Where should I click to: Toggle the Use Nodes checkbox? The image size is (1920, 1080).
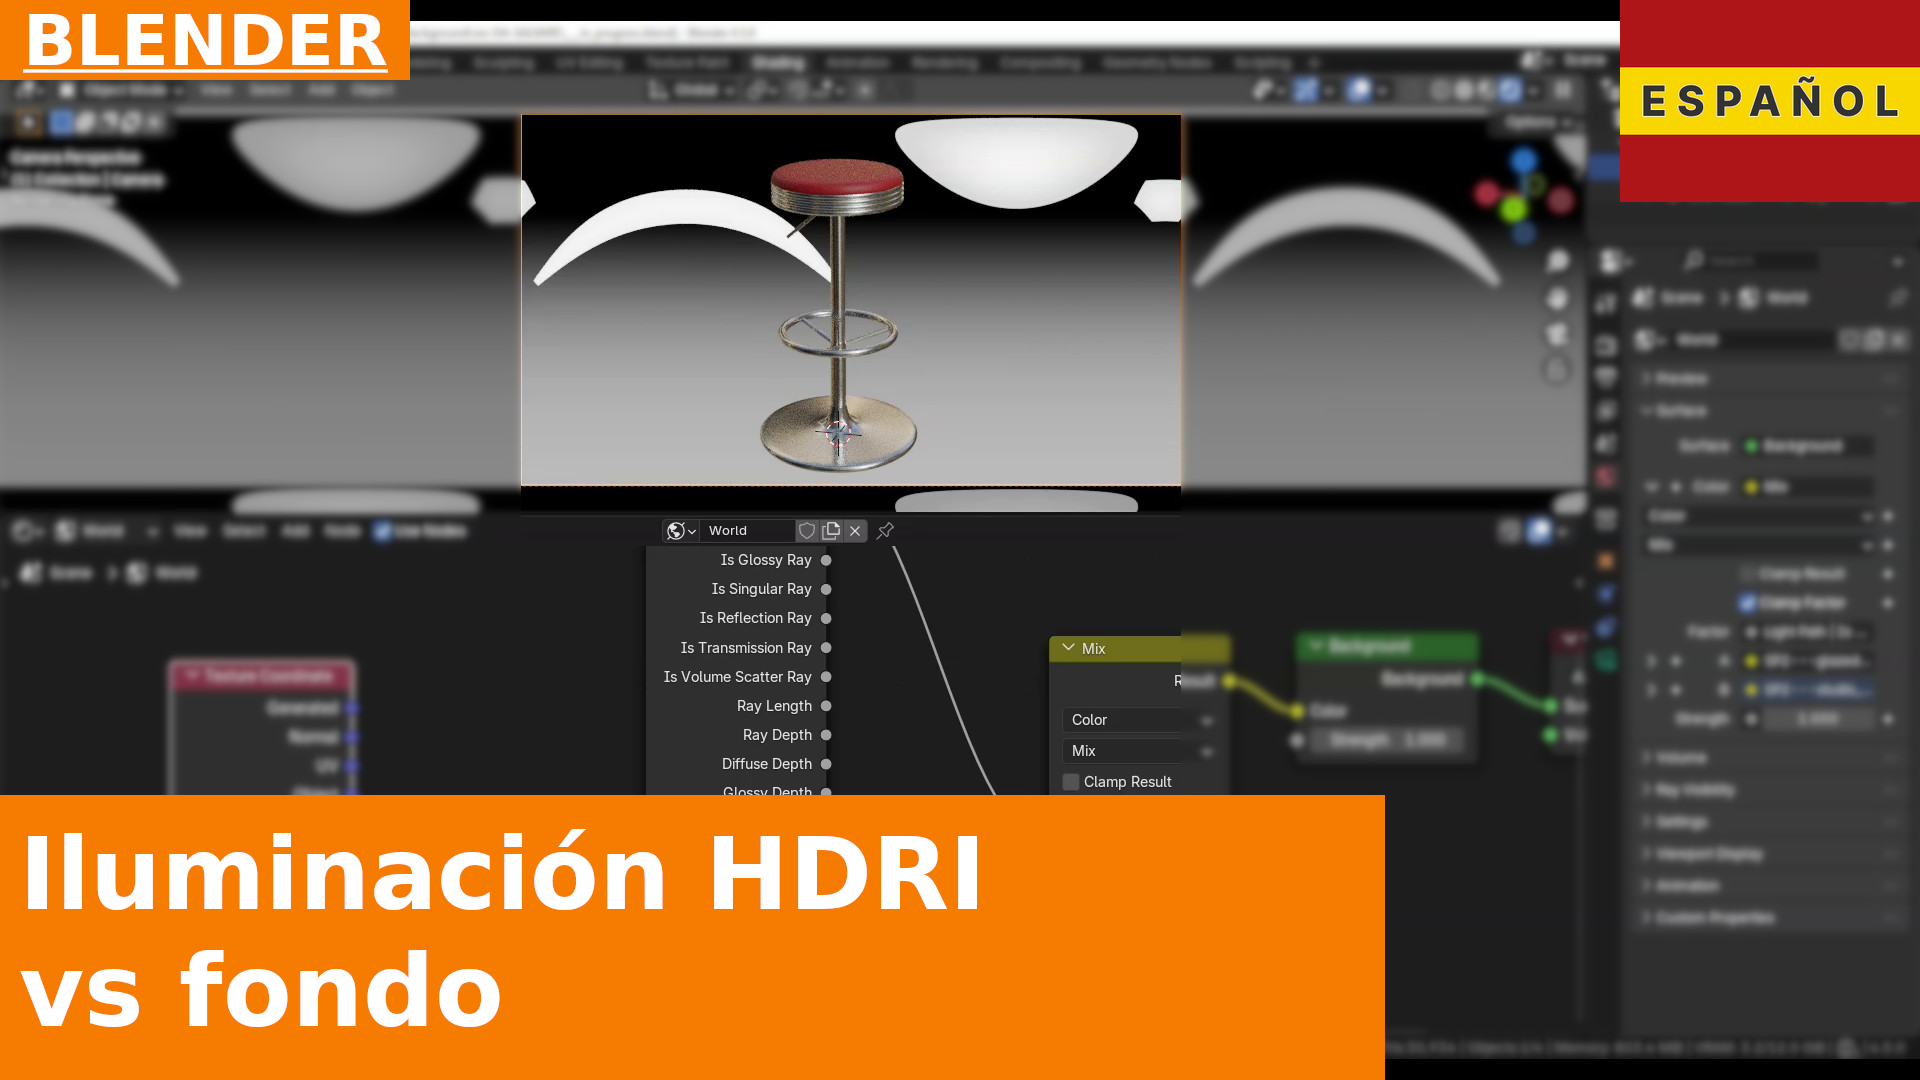[383, 531]
